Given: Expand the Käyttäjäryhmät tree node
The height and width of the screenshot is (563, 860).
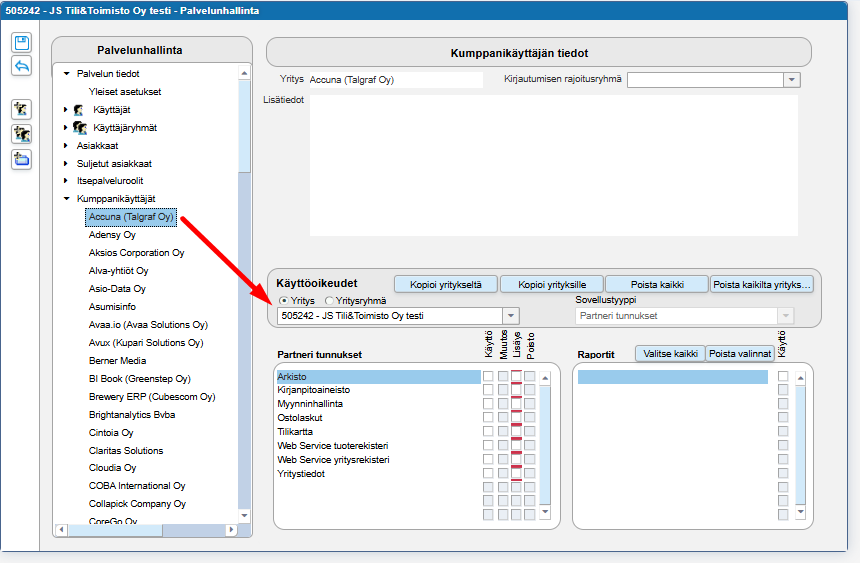Looking at the screenshot, I should coord(65,128).
